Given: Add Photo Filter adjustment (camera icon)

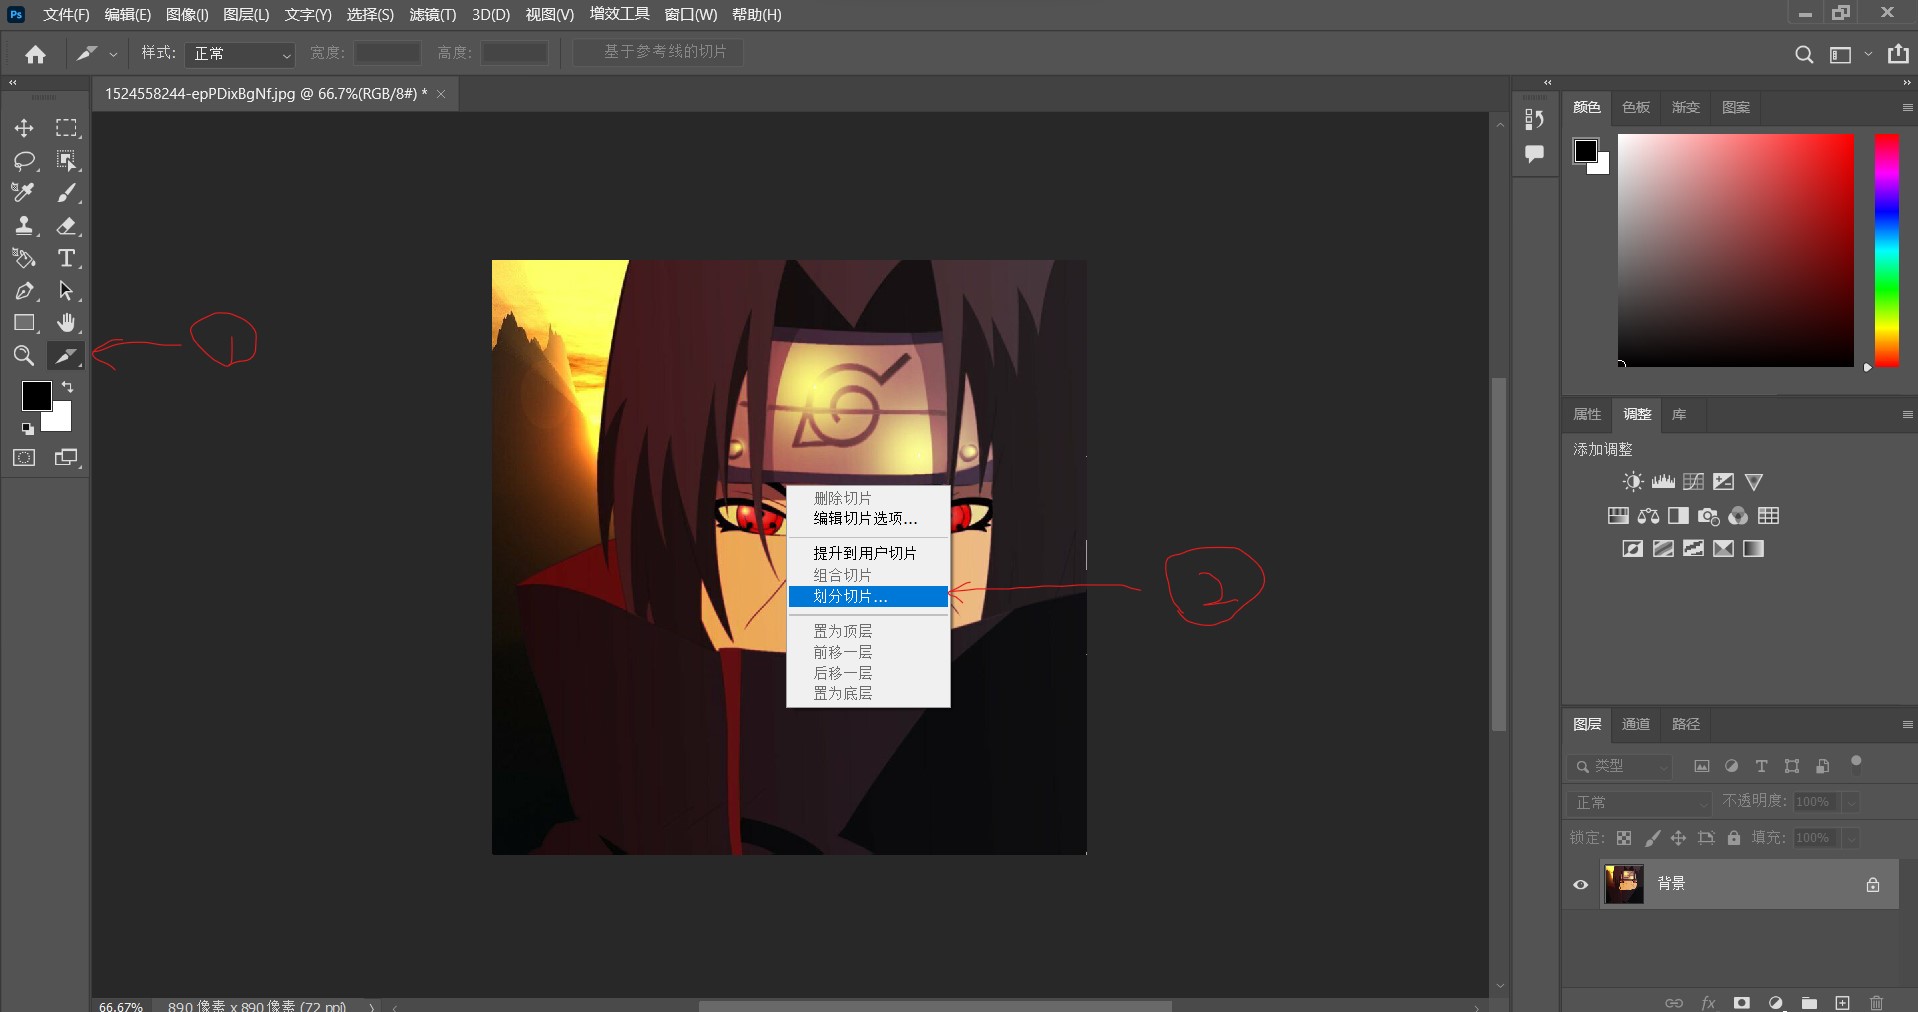Looking at the screenshot, I should pyautogui.click(x=1709, y=516).
